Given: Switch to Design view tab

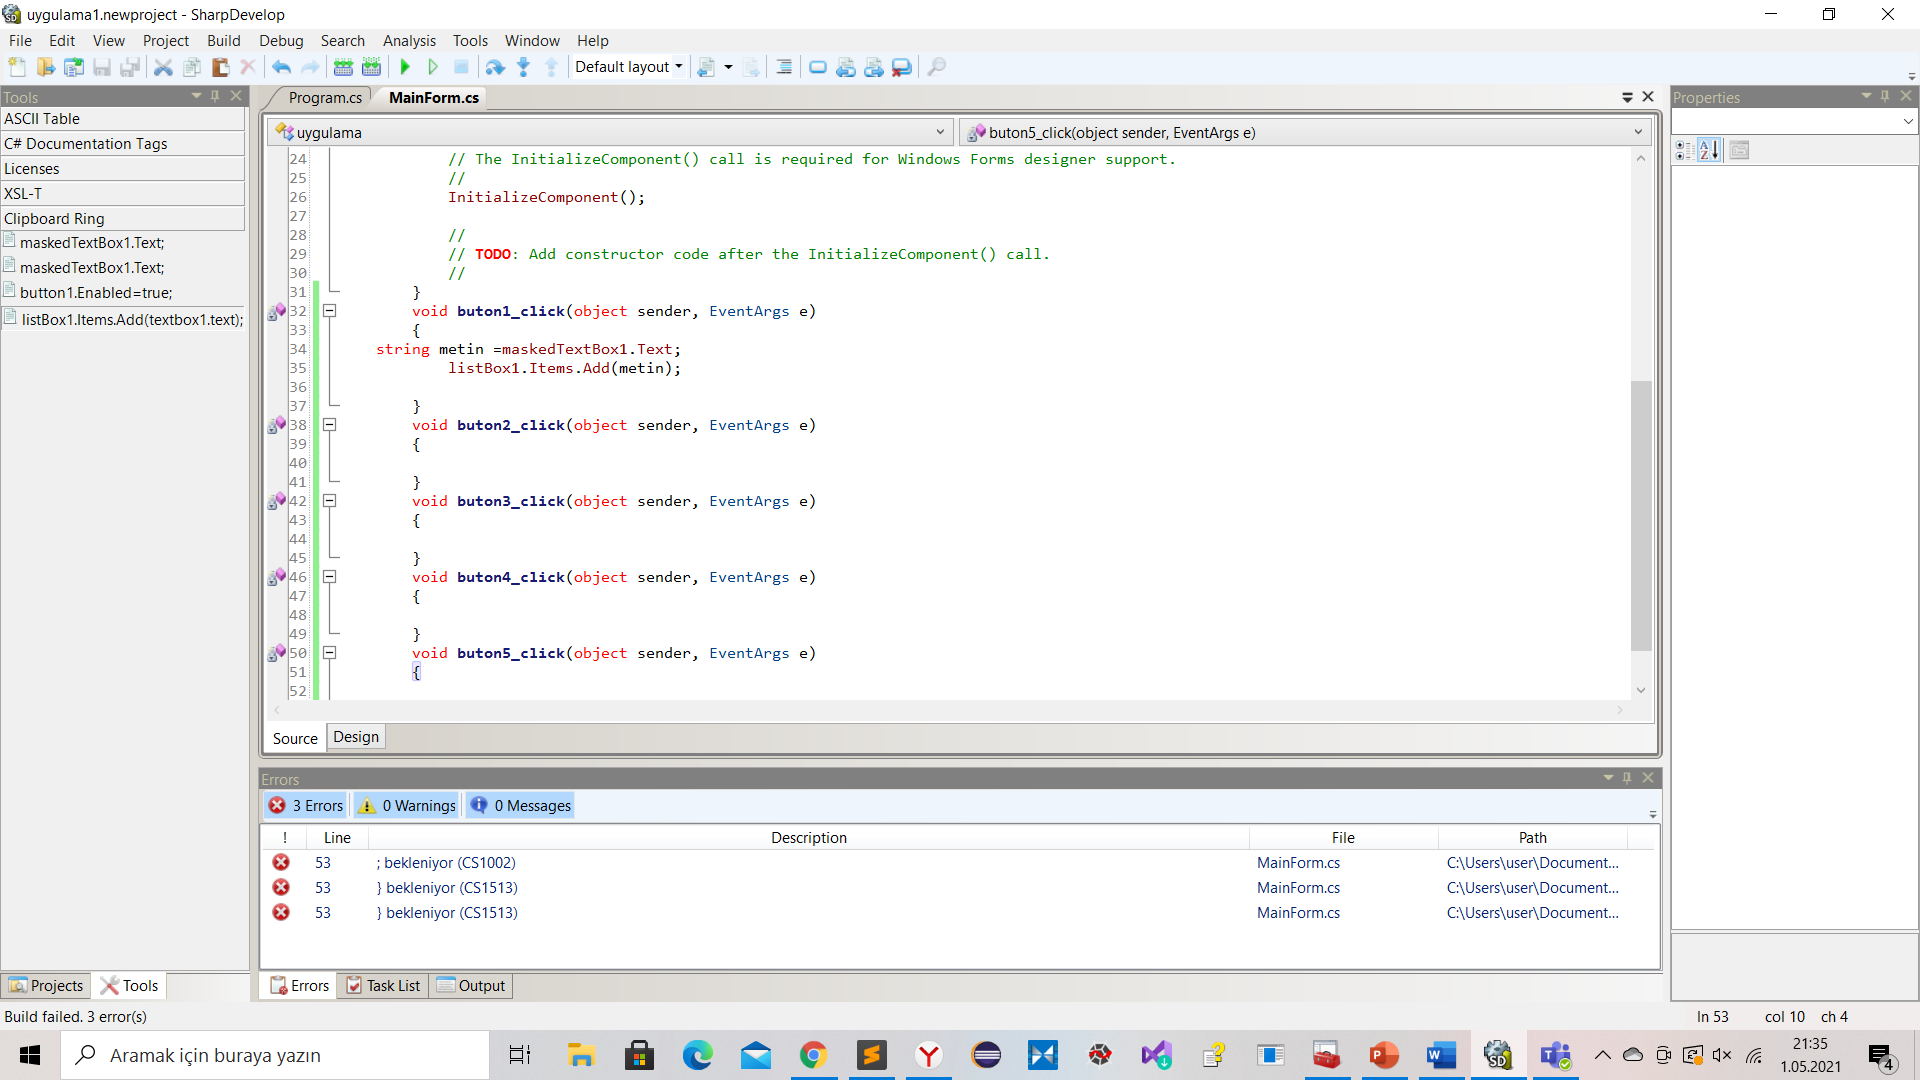Looking at the screenshot, I should coord(356,737).
